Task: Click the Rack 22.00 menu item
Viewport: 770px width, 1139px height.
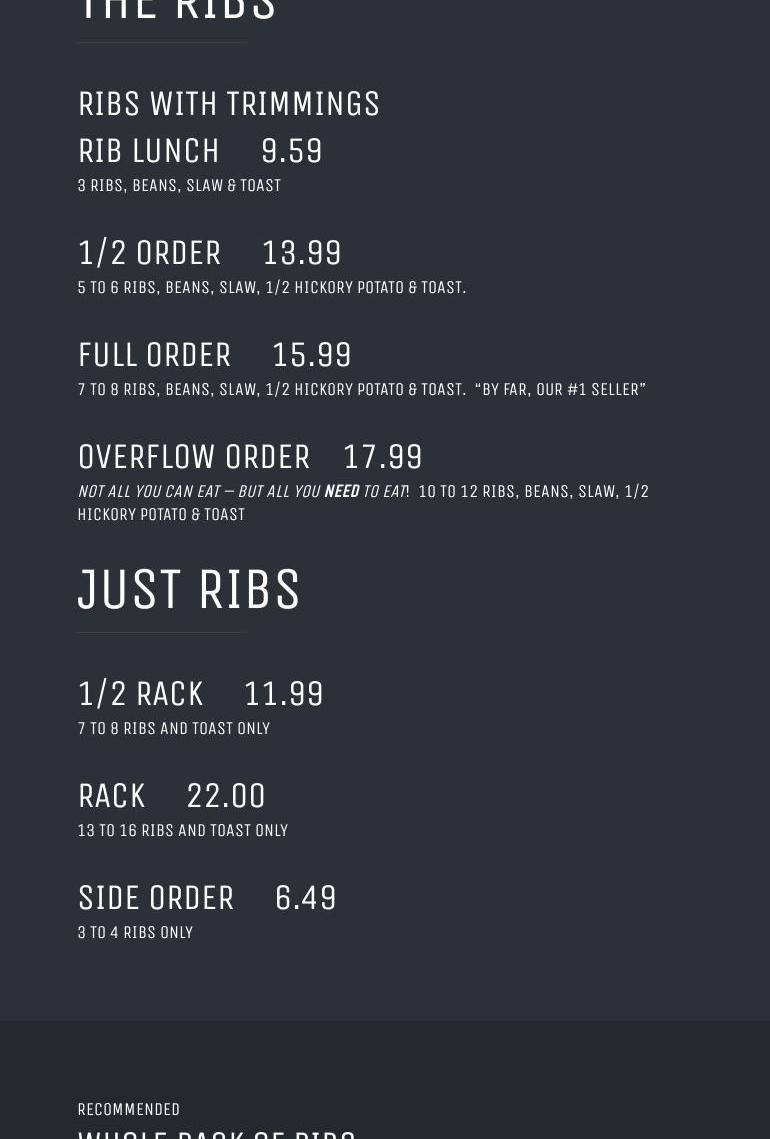Action: point(172,796)
